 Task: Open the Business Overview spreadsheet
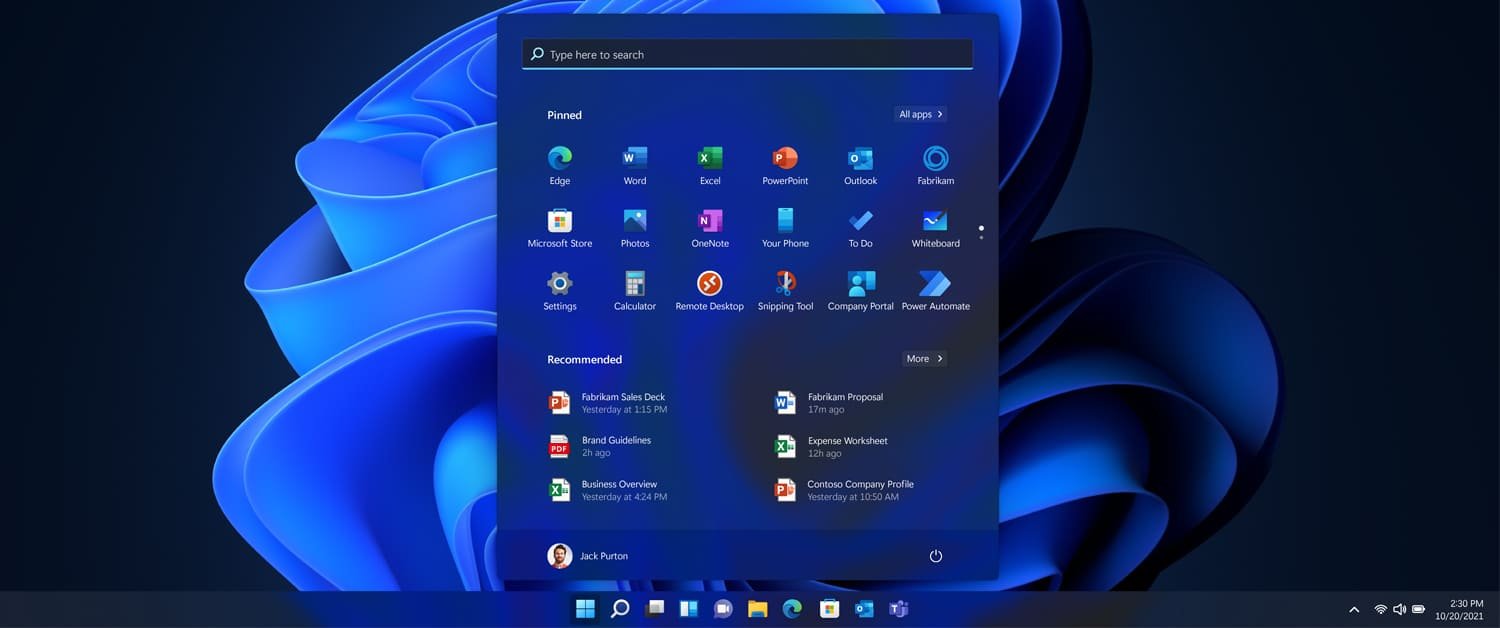tap(608, 490)
